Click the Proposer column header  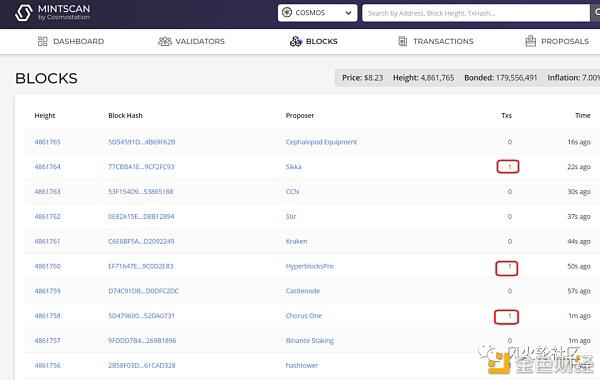300,116
